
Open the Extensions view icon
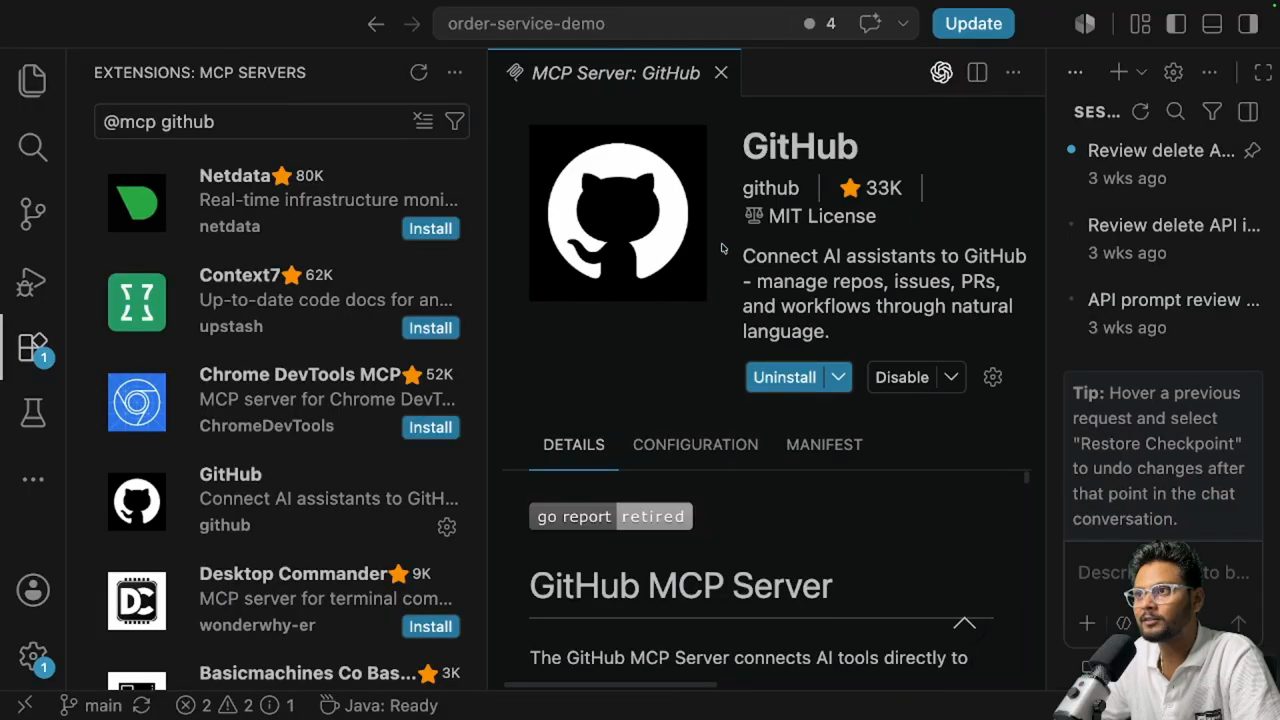[32, 347]
